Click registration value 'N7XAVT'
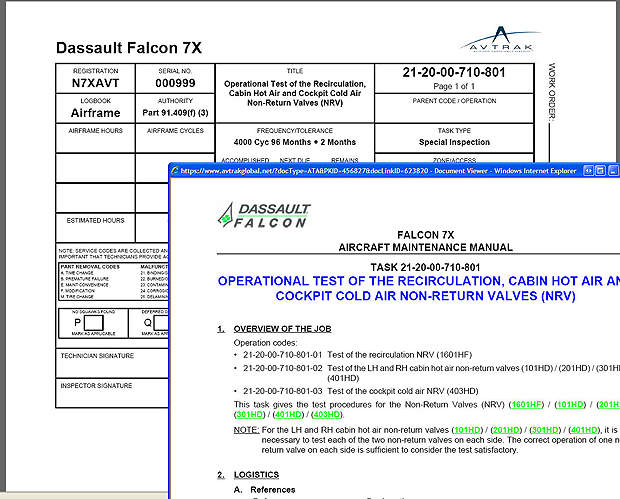620x499 pixels. [95, 83]
